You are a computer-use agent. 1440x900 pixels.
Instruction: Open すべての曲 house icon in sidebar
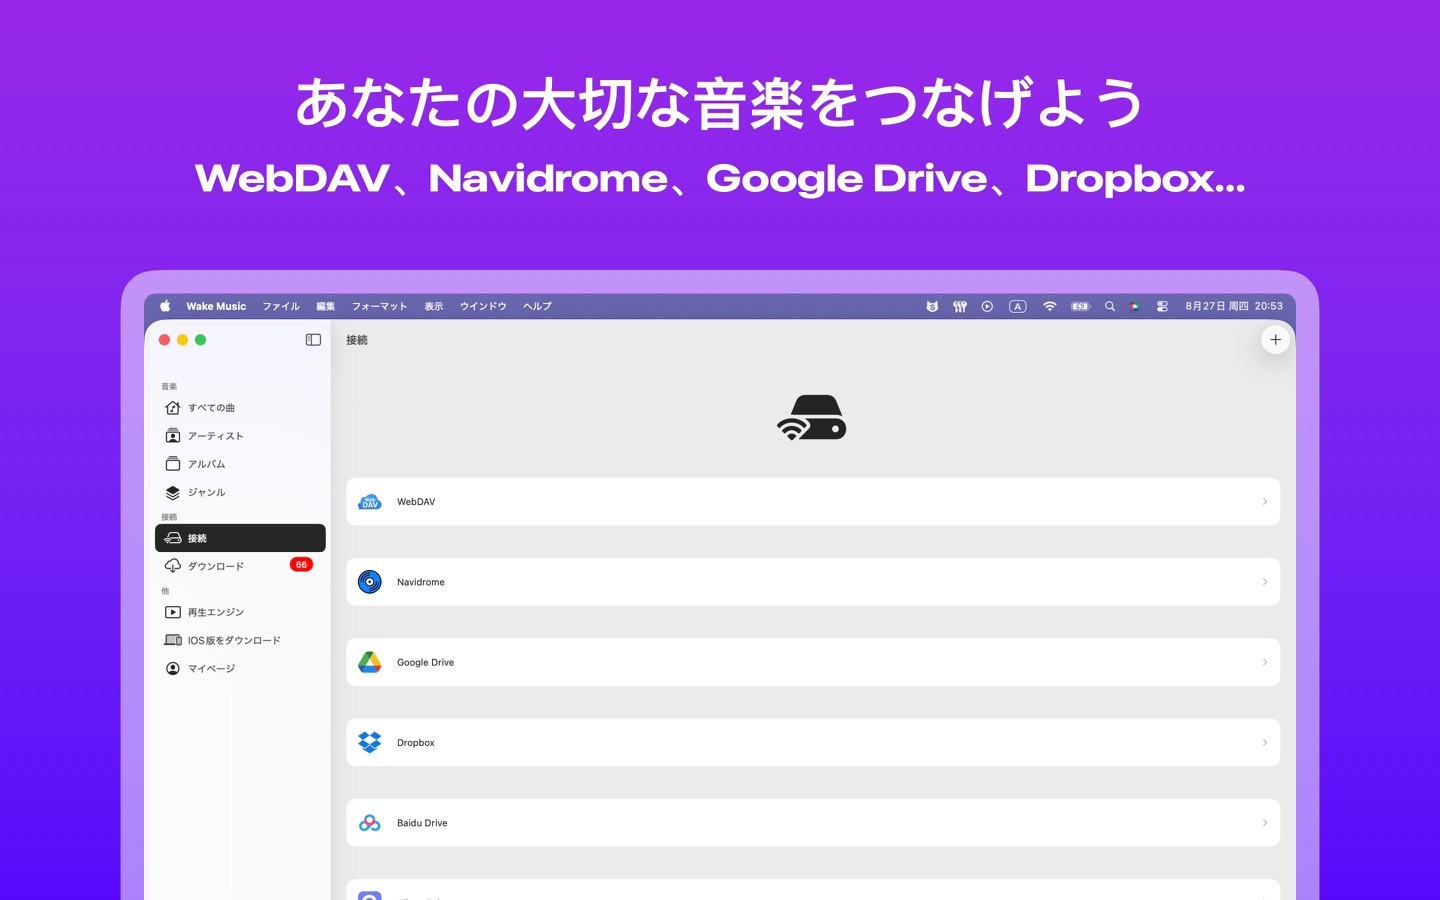[x=173, y=408]
